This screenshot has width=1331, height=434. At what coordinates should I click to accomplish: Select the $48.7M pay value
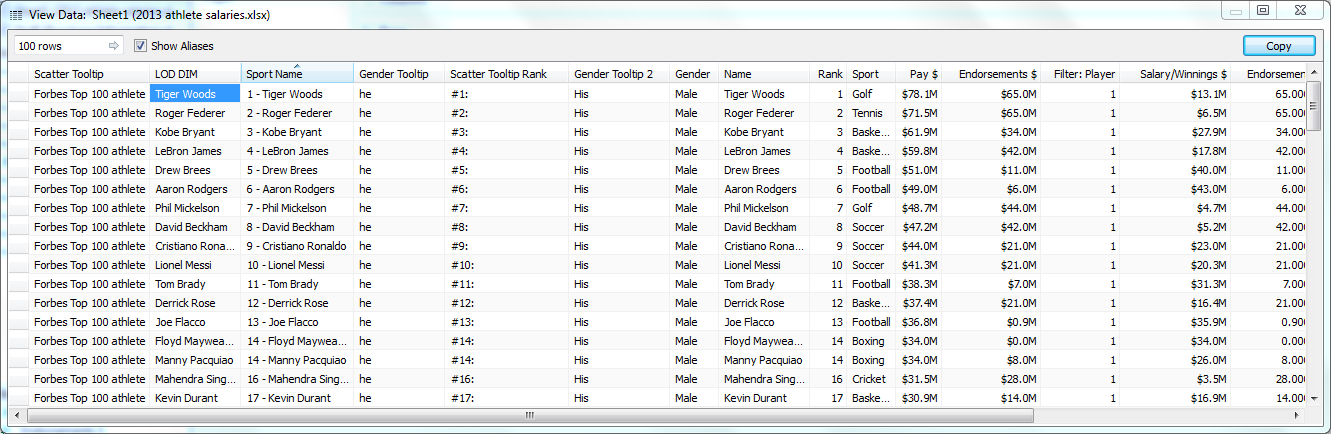919,208
